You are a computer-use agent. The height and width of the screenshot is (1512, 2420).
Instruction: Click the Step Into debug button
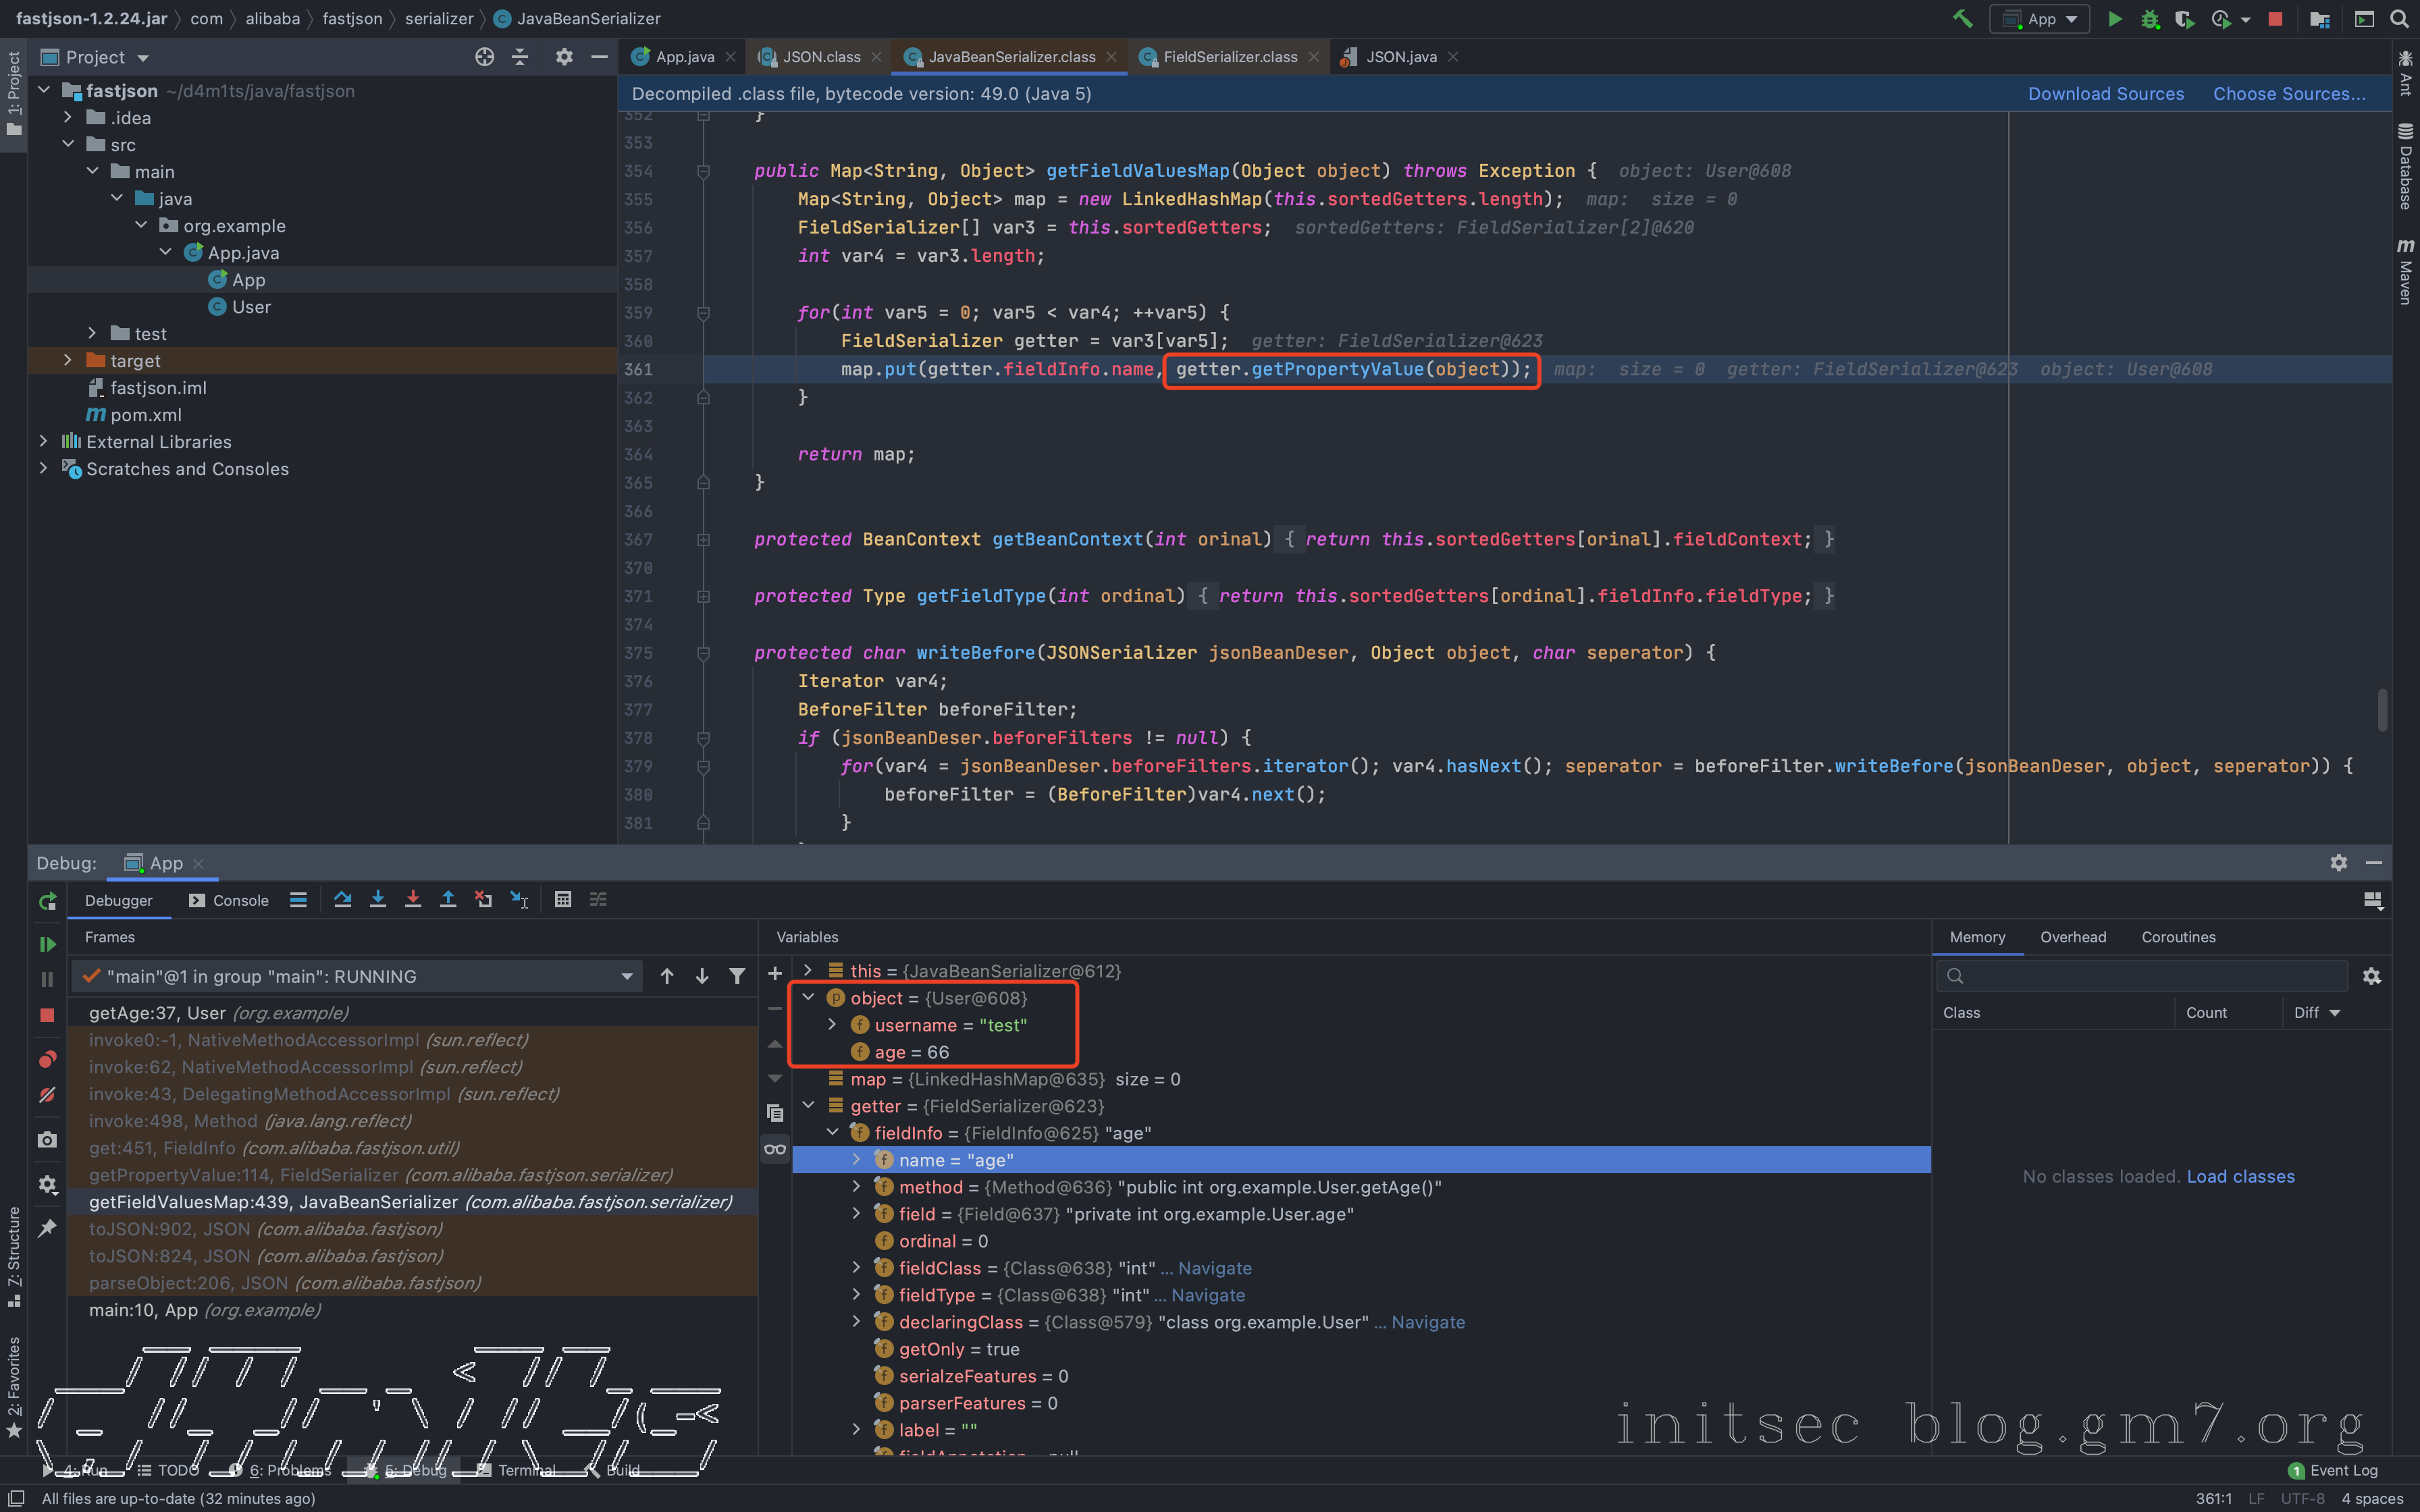point(378,899)
